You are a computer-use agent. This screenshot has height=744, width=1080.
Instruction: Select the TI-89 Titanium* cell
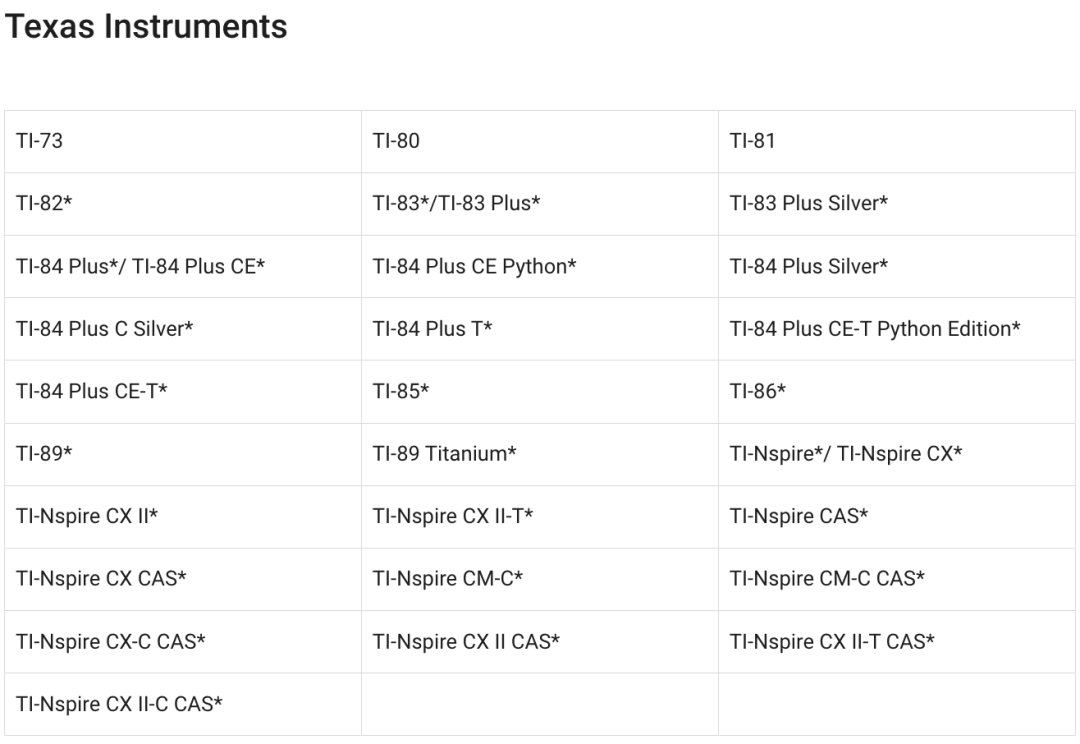point(444,454)
